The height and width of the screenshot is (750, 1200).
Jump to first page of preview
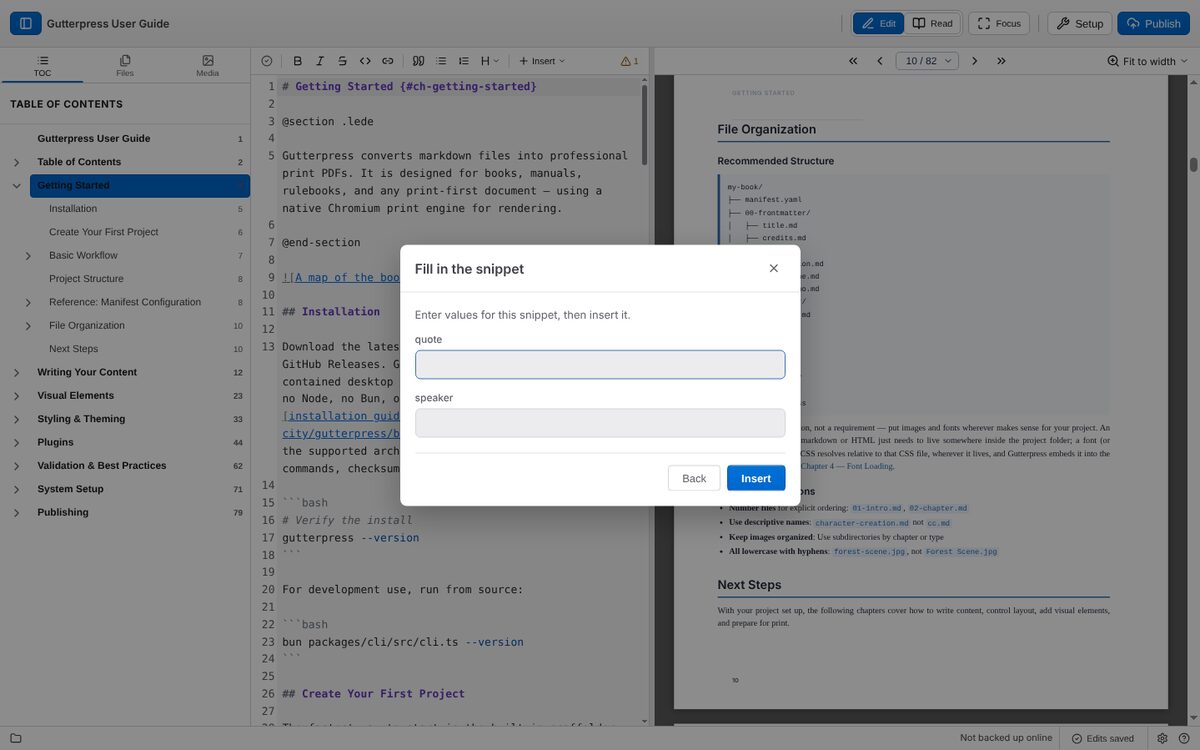pos(853,61)
